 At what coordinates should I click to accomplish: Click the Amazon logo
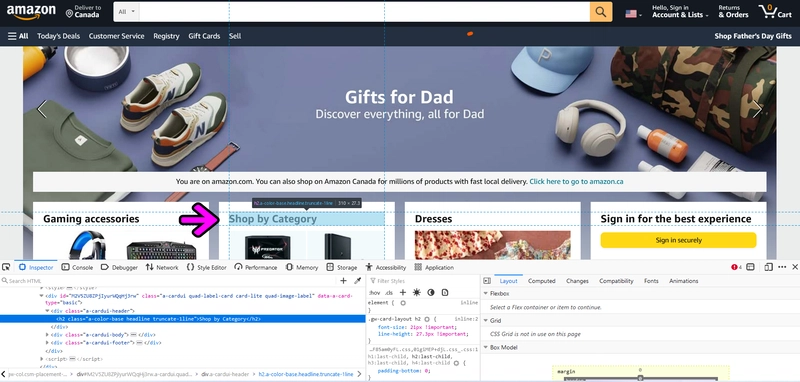pyautogui.click(x=31, y=12)
